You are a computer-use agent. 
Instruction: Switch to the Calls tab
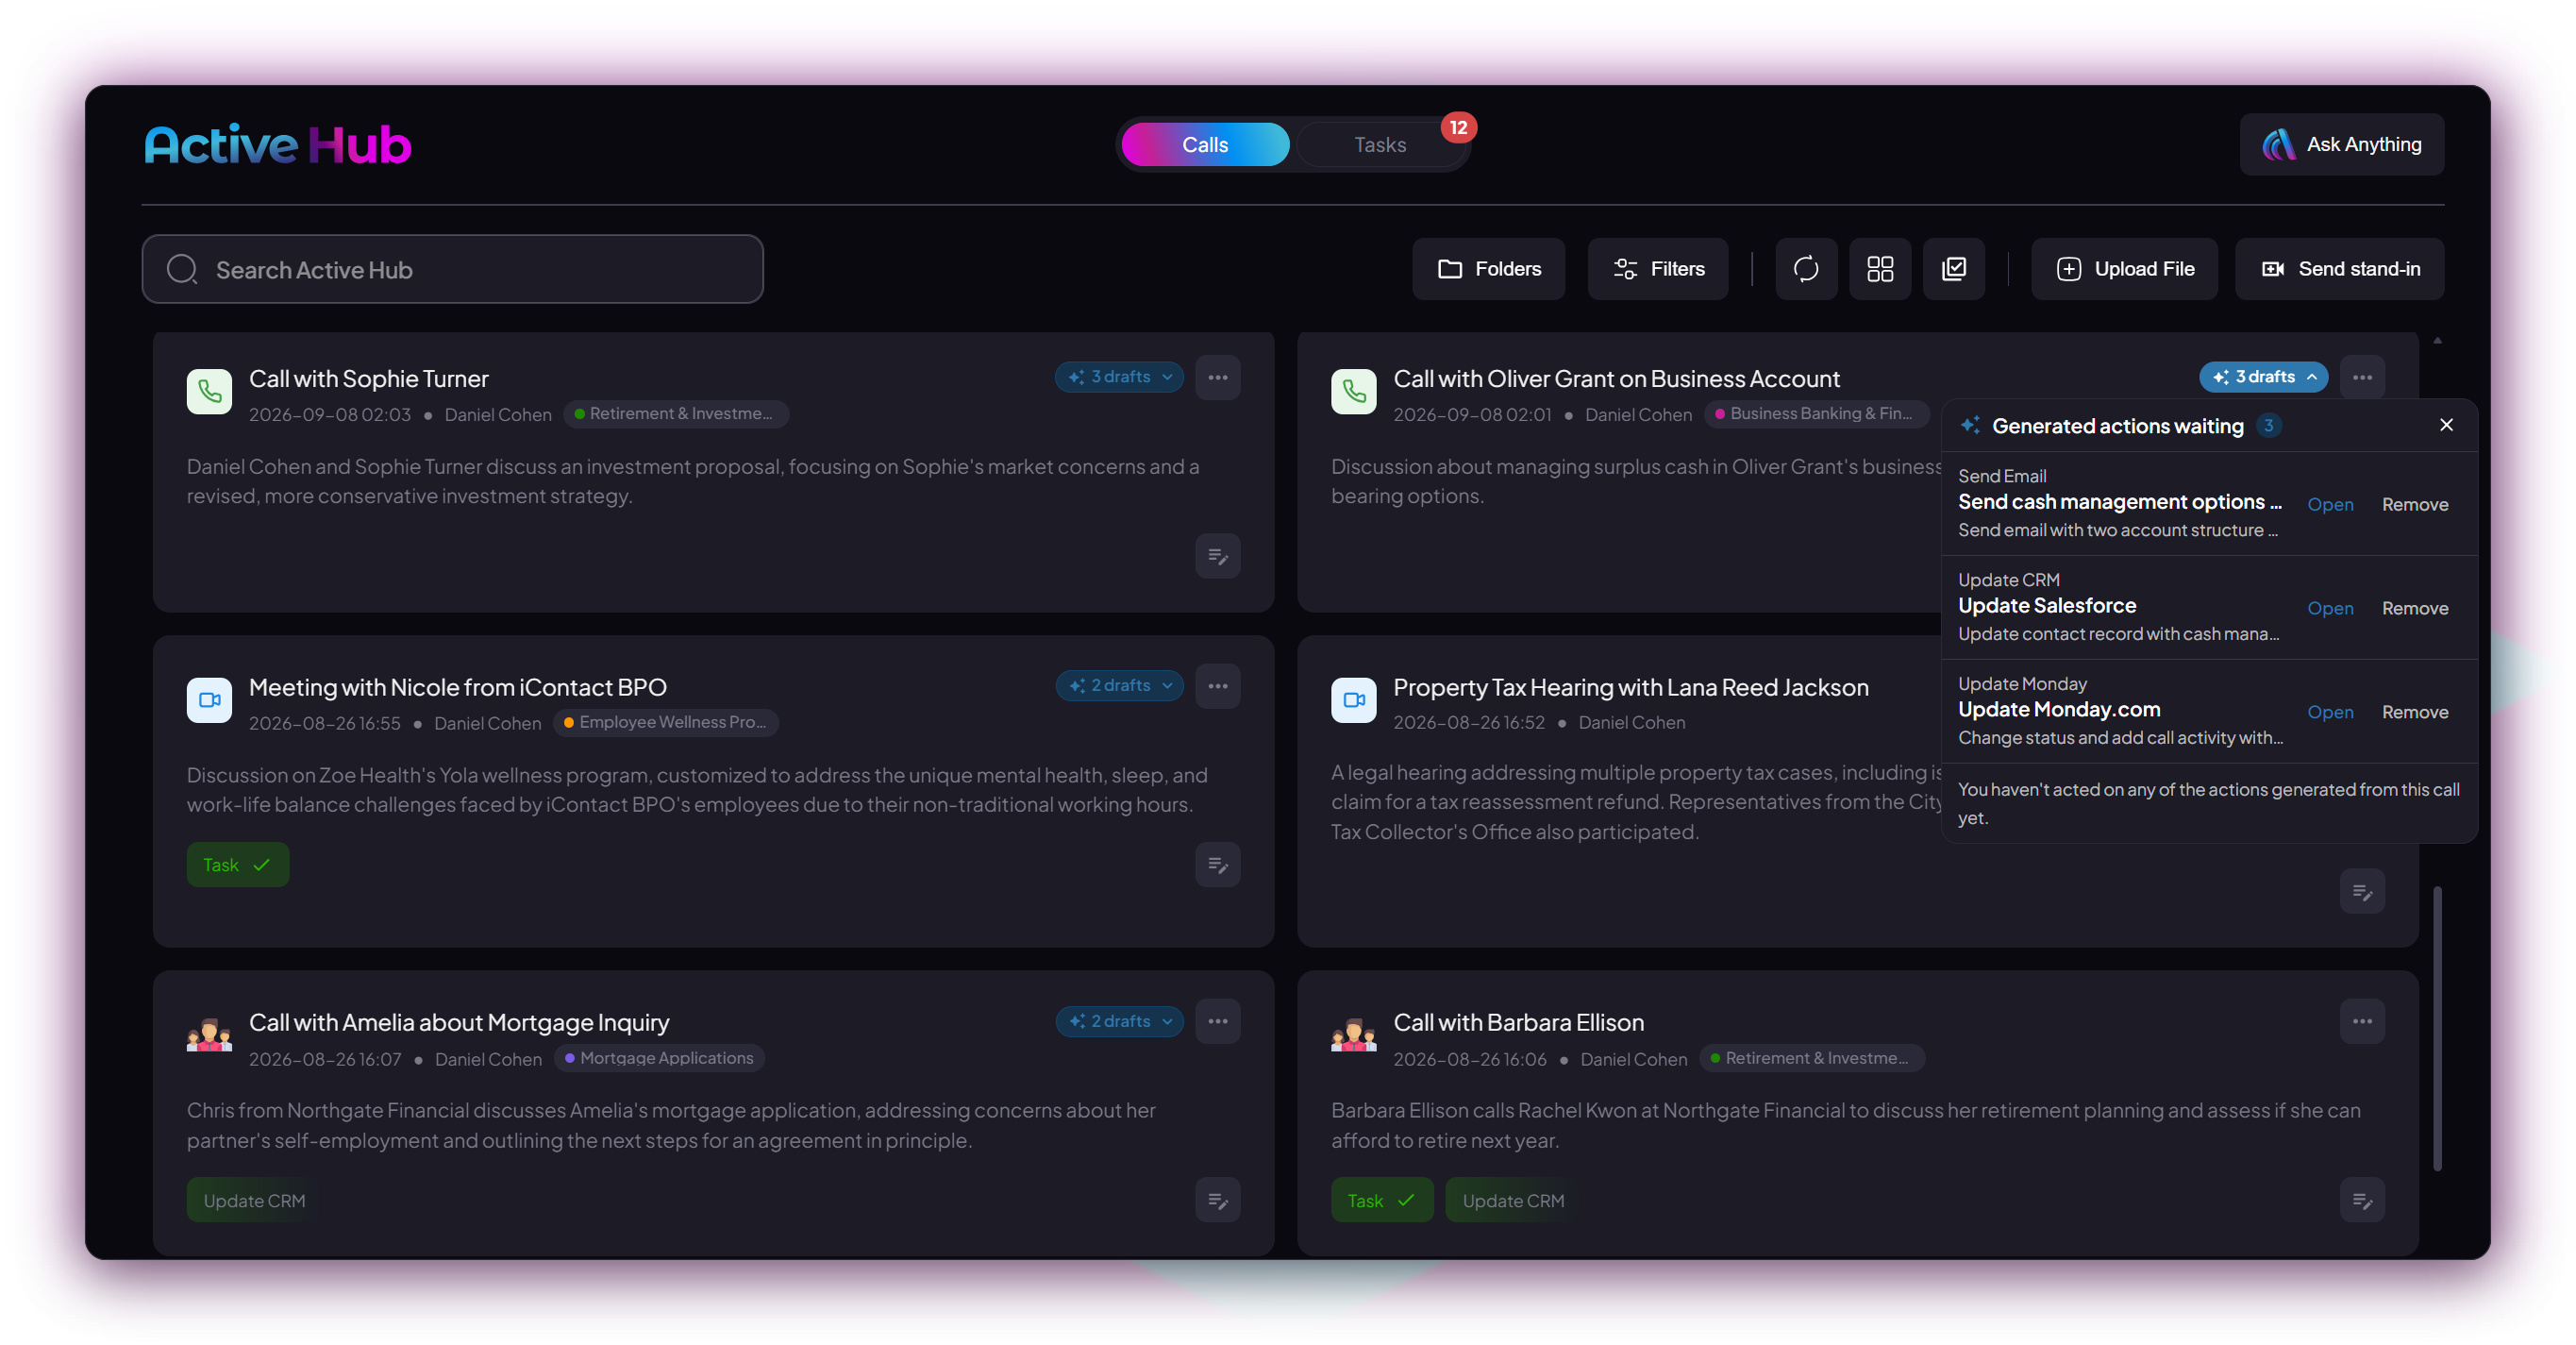[1205, 145]
